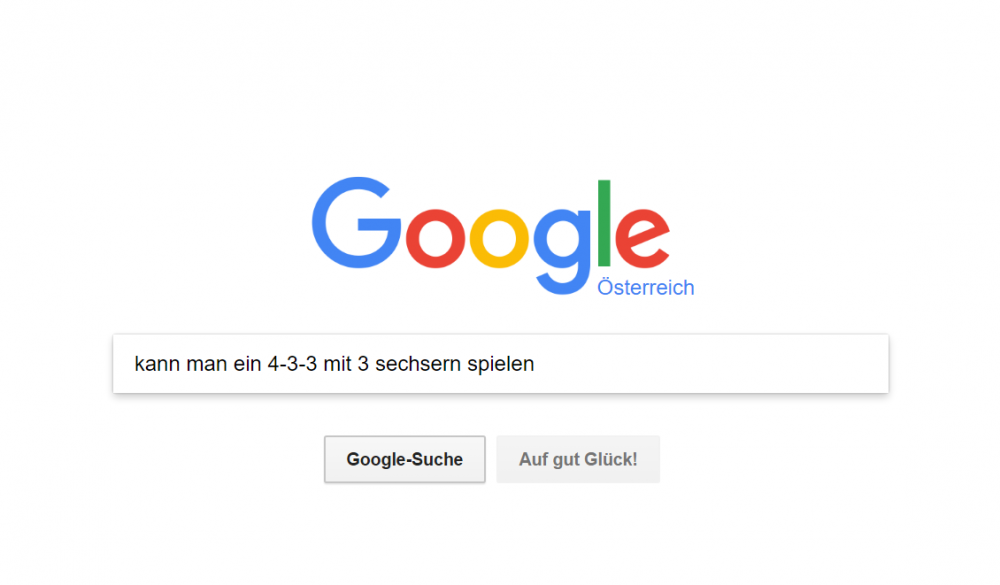Click the red first o in logo
The width and height of the screenshot is (1000, 585).
pos(436,238)
